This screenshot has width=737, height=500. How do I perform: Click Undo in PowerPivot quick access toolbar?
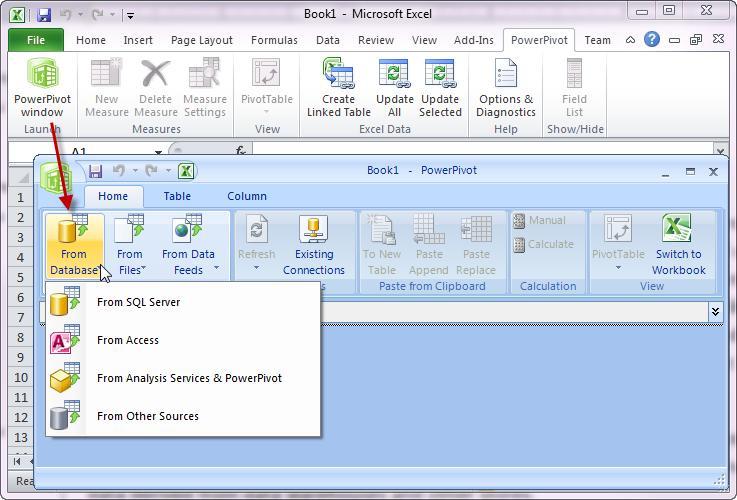[119, 171]
